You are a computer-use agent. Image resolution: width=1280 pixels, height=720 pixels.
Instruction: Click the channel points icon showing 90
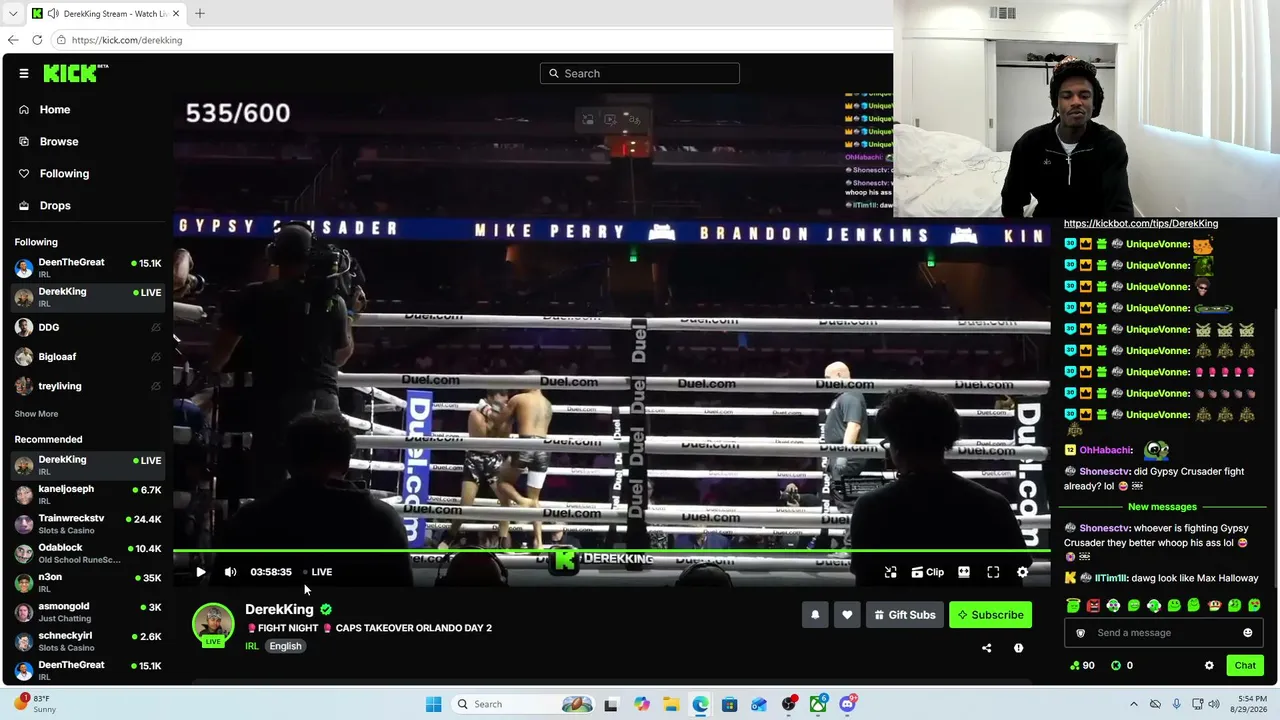point(1075,665)
